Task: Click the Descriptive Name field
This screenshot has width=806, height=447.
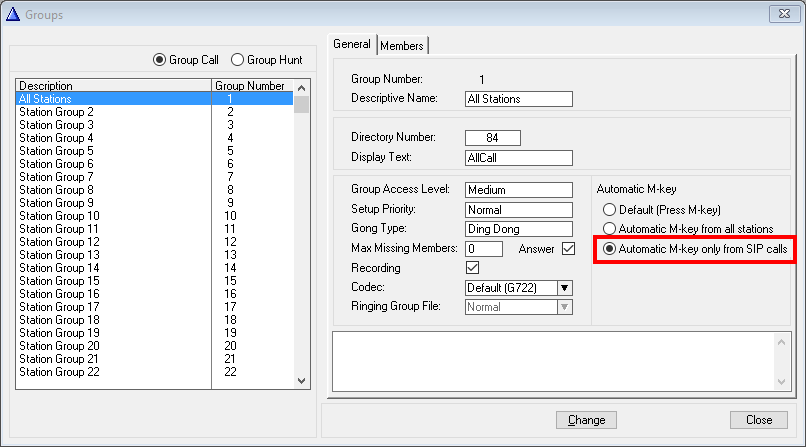Action: pyautogui.click(x=519, y=99)
